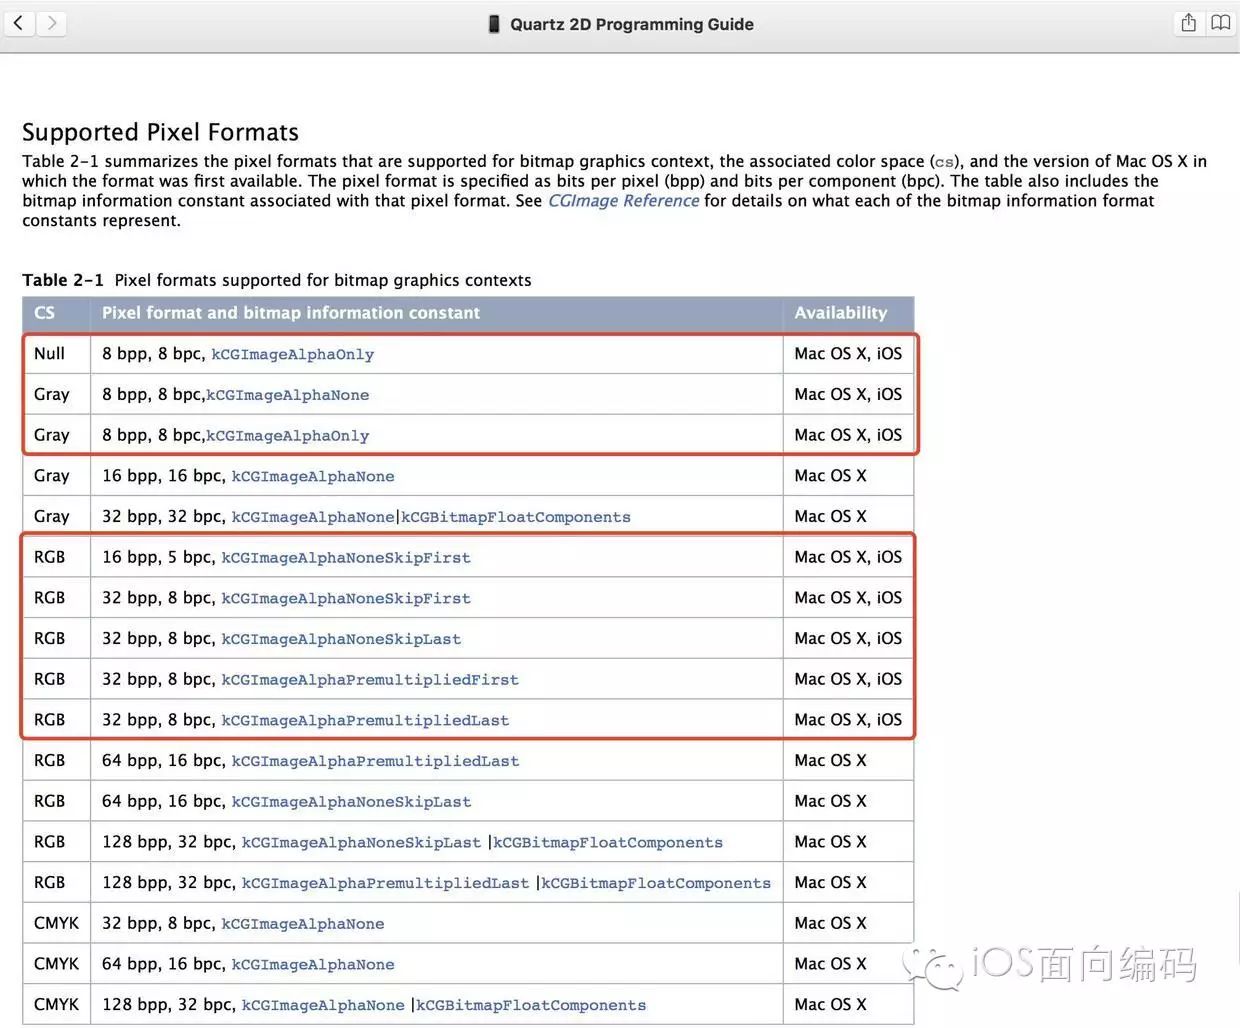Viewport: 1240px width, 1028px height.
Task: Open kCGImageAlphaNone link in Gray 32 bpp row
Action: point(313,517)
